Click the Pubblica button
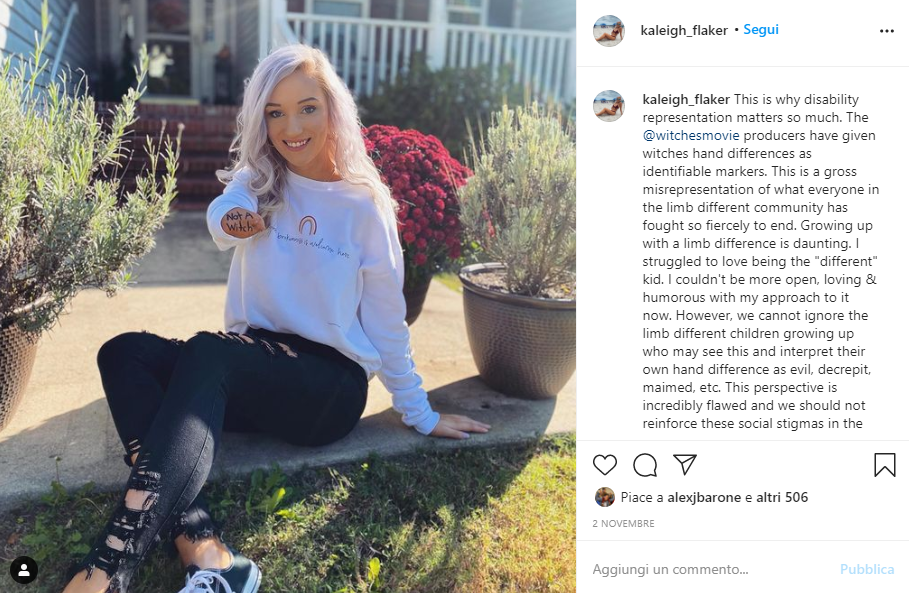Image resolution: width=909 pixels, height=593 pixels. (x=867, y=569)
